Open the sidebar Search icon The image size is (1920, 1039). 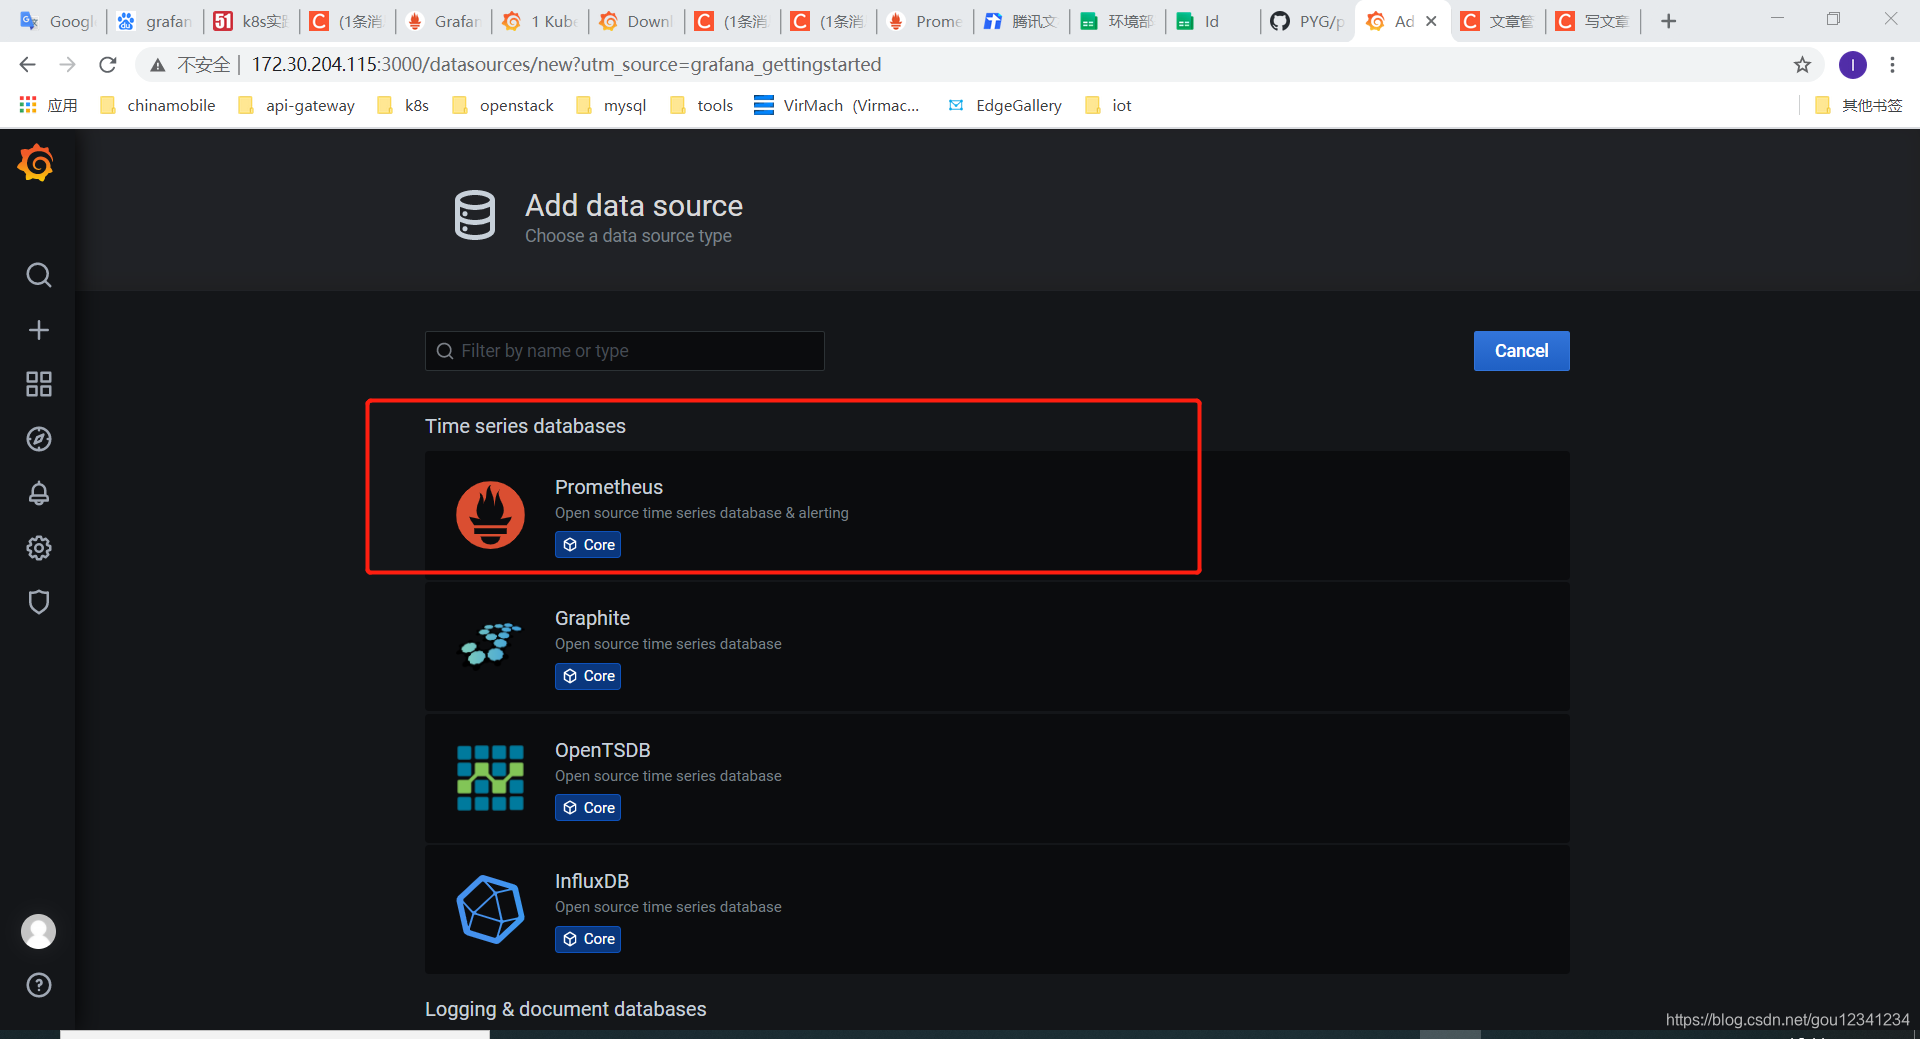pos(38,275)
